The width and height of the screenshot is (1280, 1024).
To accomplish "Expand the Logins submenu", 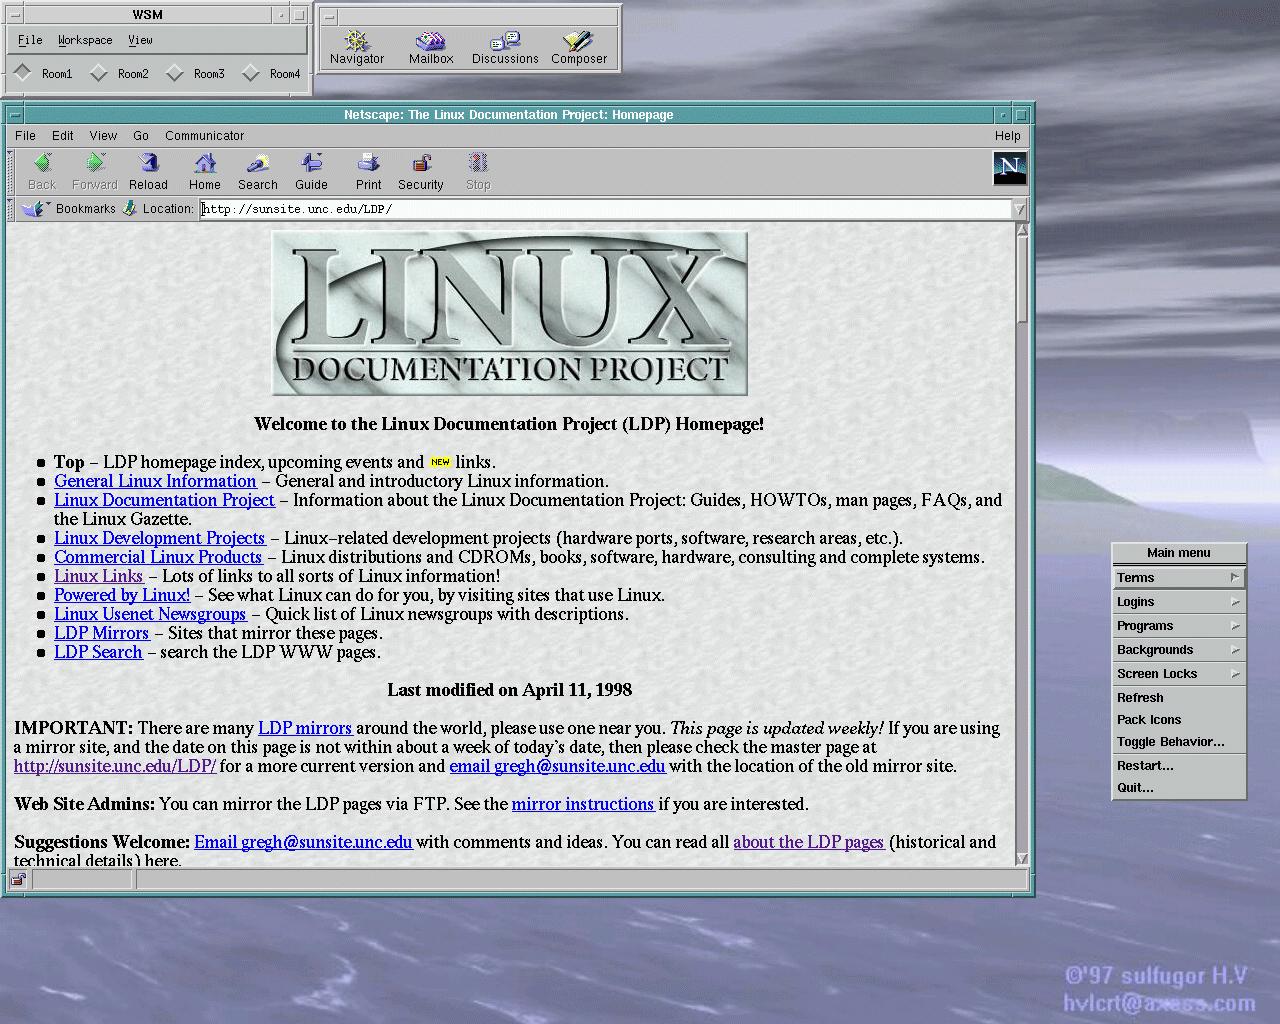I will (x=1179, y=601).
